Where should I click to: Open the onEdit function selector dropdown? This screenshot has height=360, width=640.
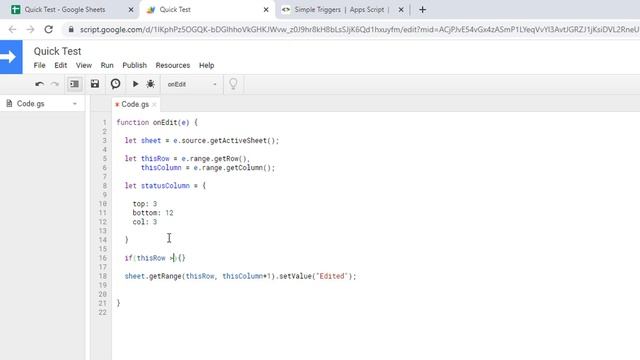[191, 84]
